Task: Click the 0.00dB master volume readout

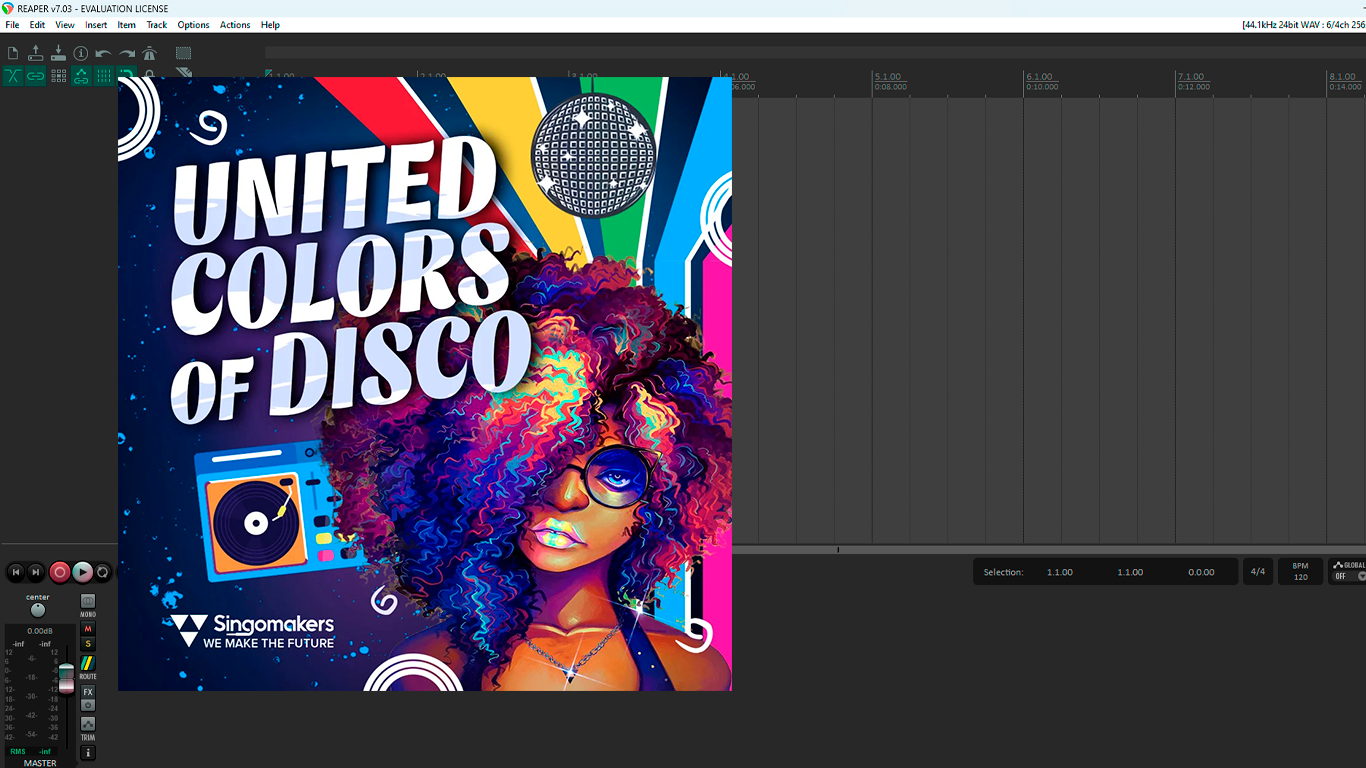Action: click(x=40, y=631)
